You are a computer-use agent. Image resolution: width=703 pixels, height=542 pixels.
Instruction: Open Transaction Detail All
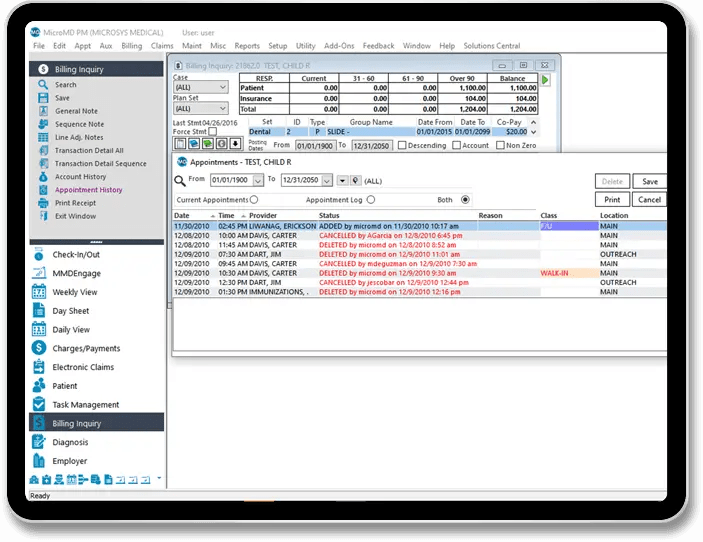[x=89, y=151]
